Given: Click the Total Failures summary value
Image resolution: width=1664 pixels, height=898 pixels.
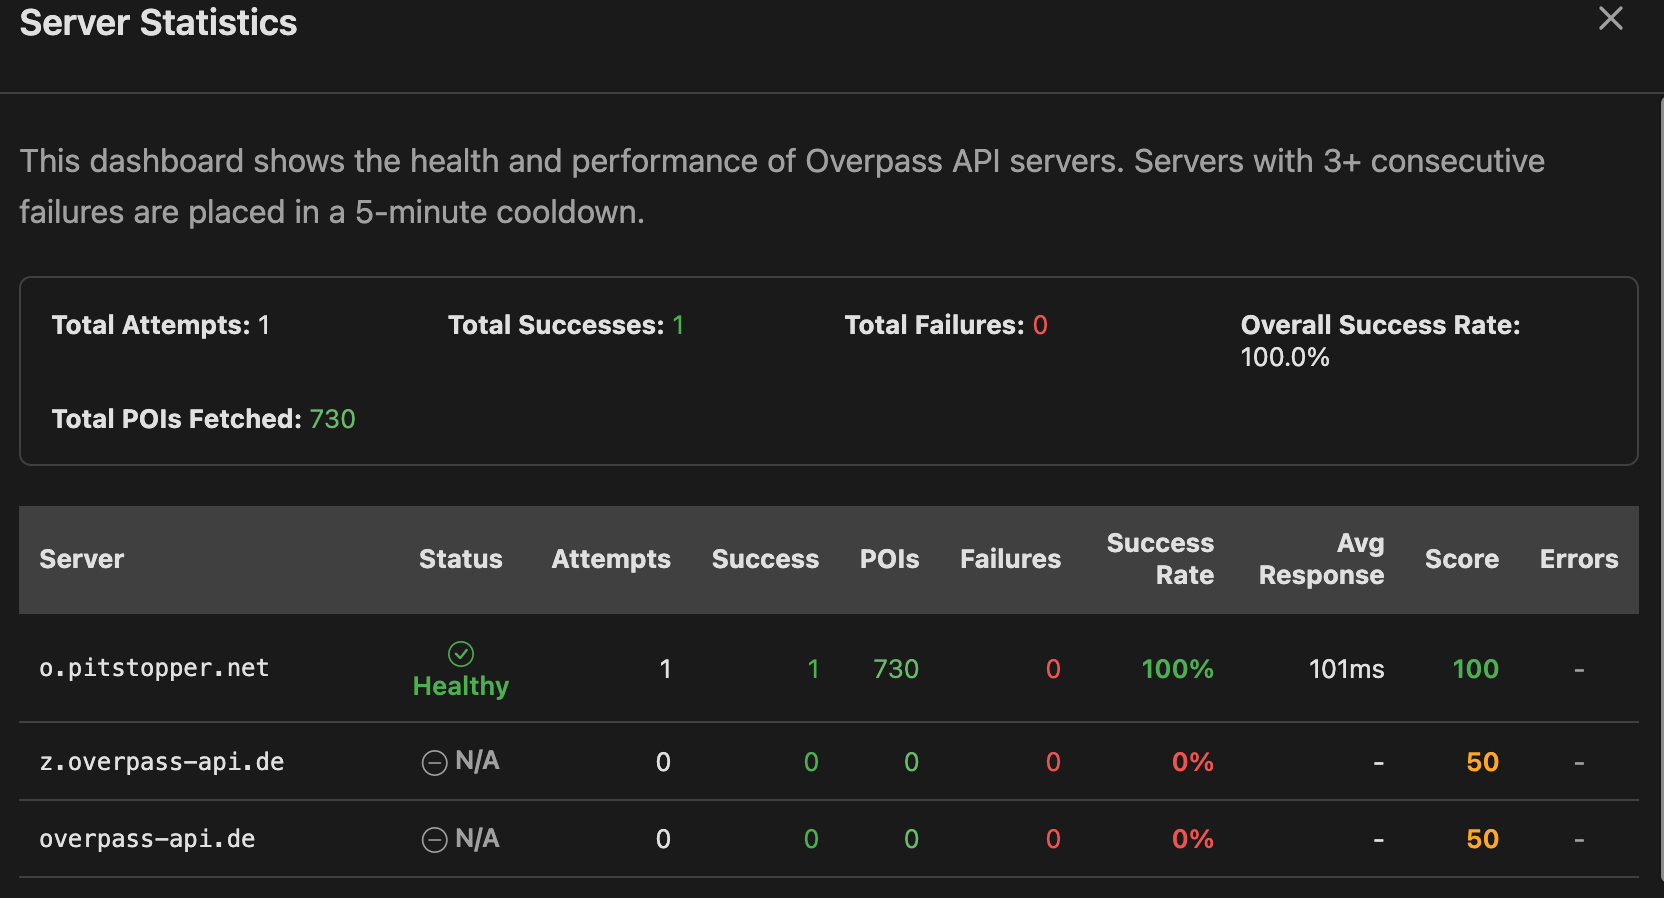Looking at the screenshot, I should point(1040,325).
